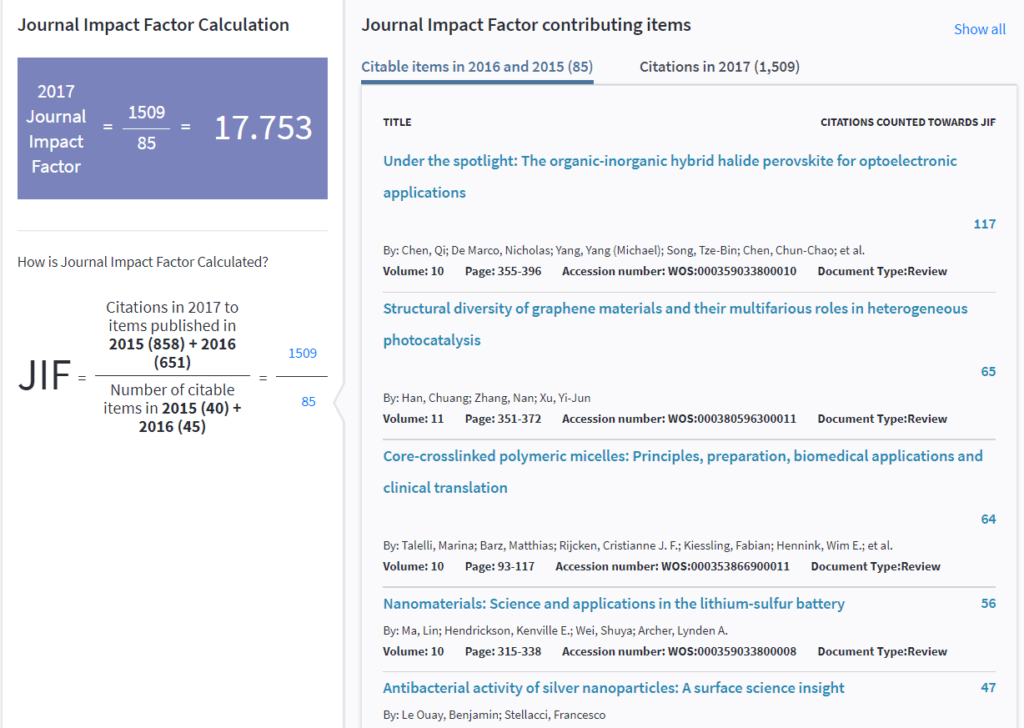Open the graphene materials photocatalysis article title
Screen dimensions: 1024x728
(x=675, y=309)
